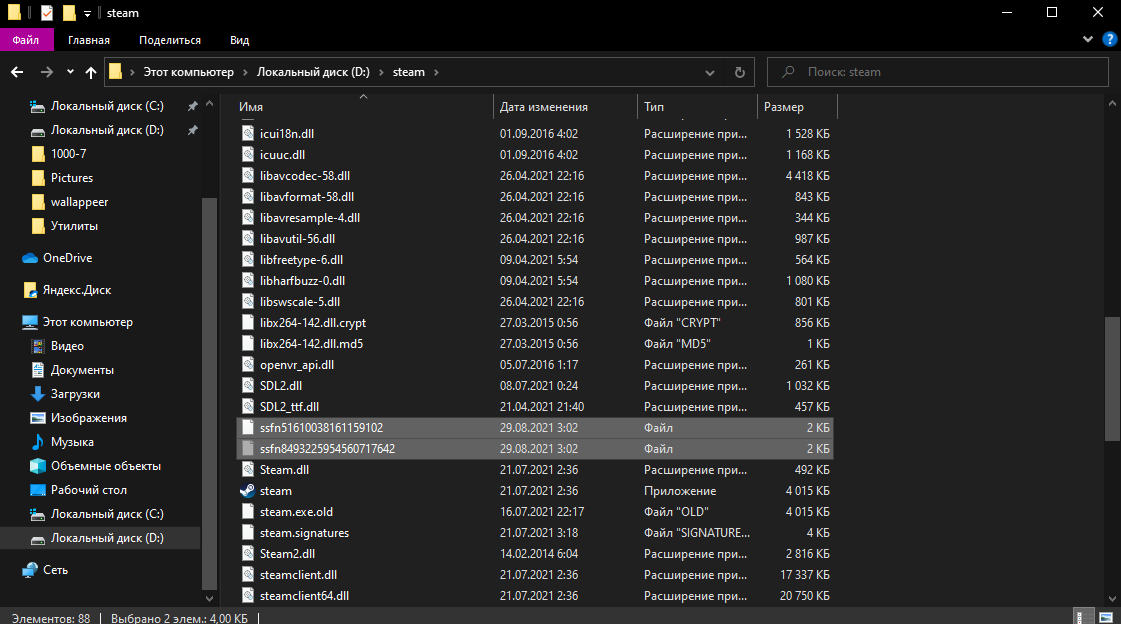
Task: Click the Документы folder icon
Action: point(38,370)
